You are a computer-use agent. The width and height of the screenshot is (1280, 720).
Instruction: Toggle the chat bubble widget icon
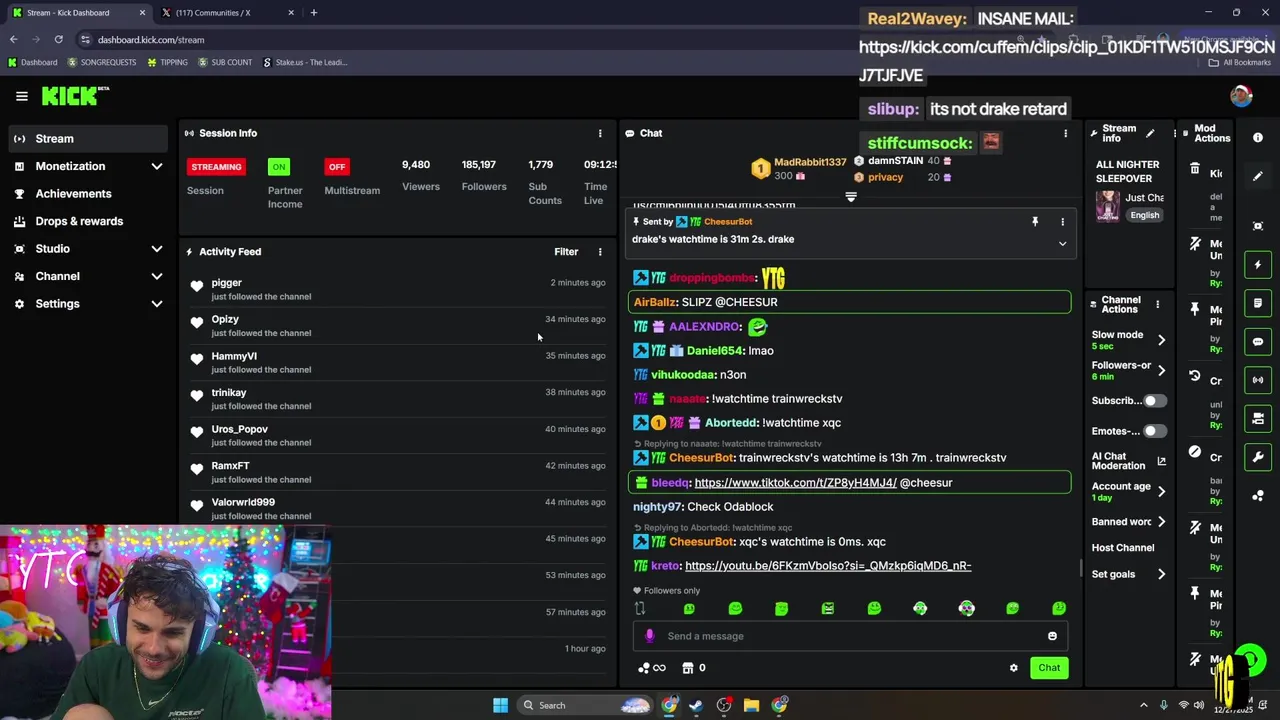pyautogui.click(x=1258, y=342)
